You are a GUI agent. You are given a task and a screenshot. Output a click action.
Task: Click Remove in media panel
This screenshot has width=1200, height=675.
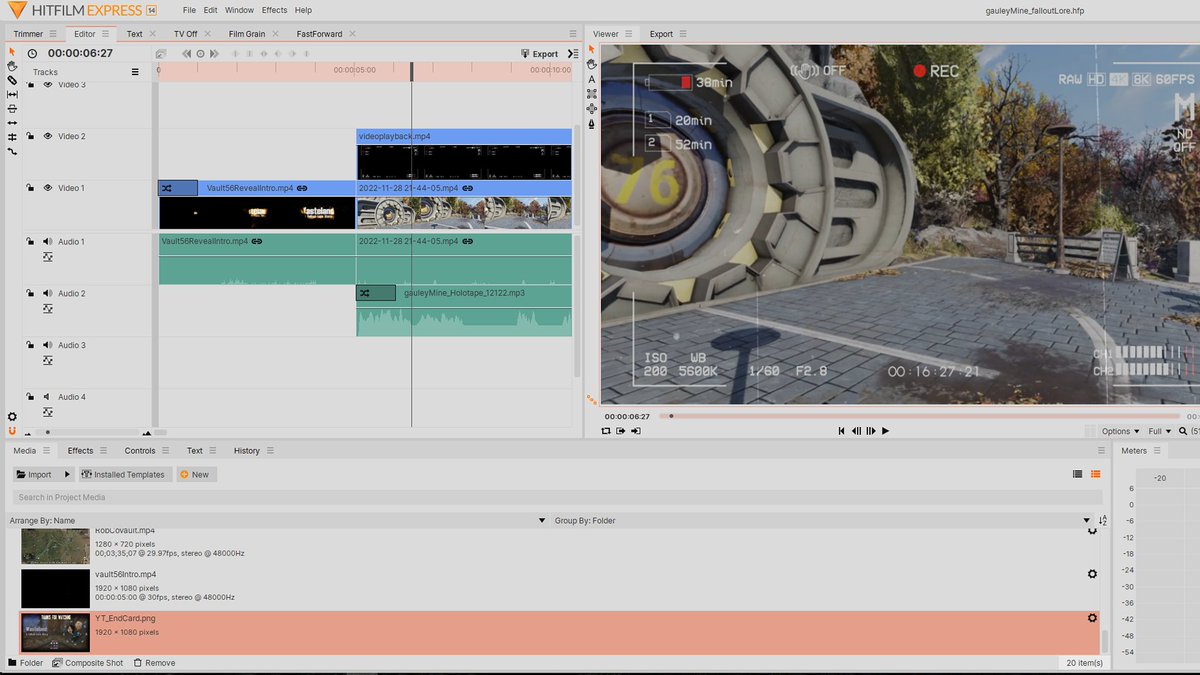click(153, 663)
